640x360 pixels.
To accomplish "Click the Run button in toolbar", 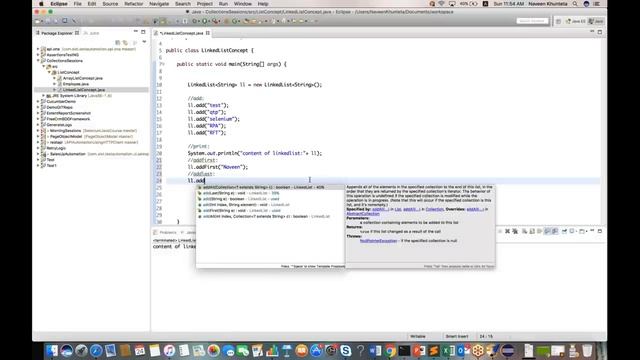I will (x=205, y=21).
